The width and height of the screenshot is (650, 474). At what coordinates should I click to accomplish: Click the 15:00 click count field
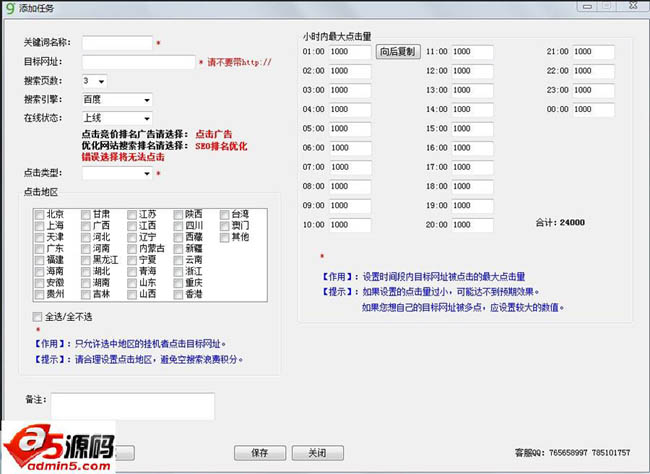[473, 129]
